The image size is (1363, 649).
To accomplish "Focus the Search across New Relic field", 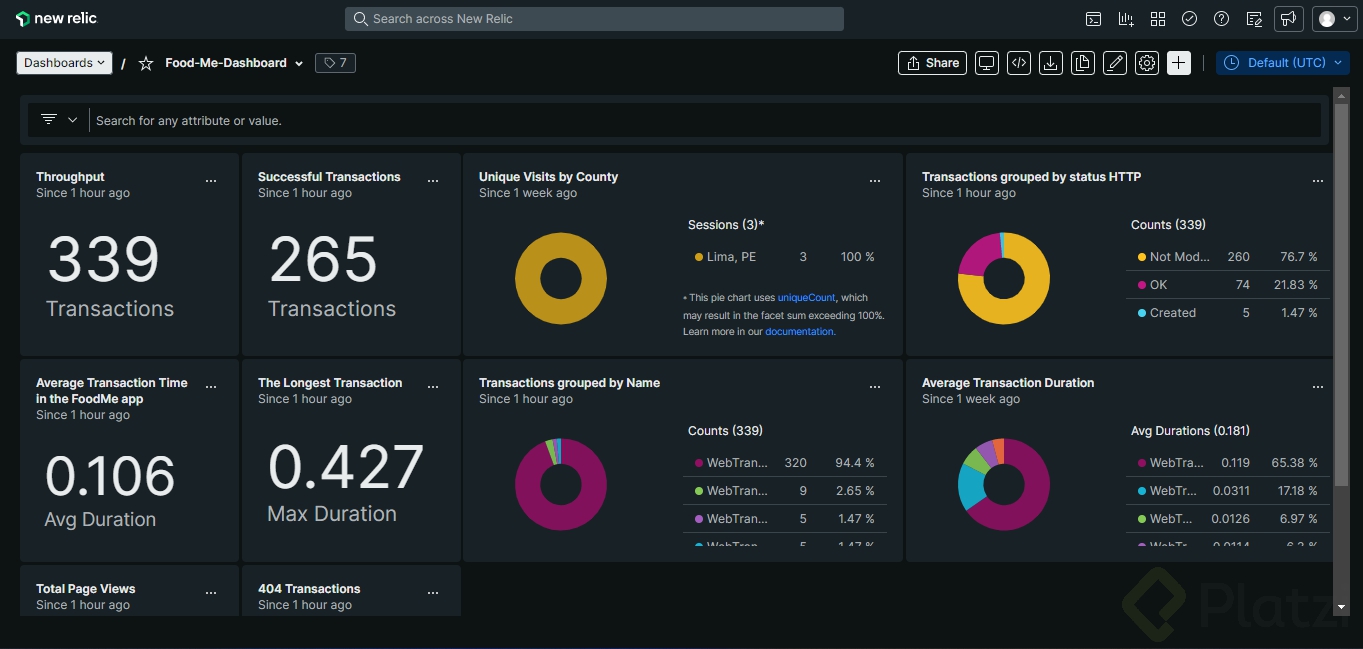I will tap(594, 19).
